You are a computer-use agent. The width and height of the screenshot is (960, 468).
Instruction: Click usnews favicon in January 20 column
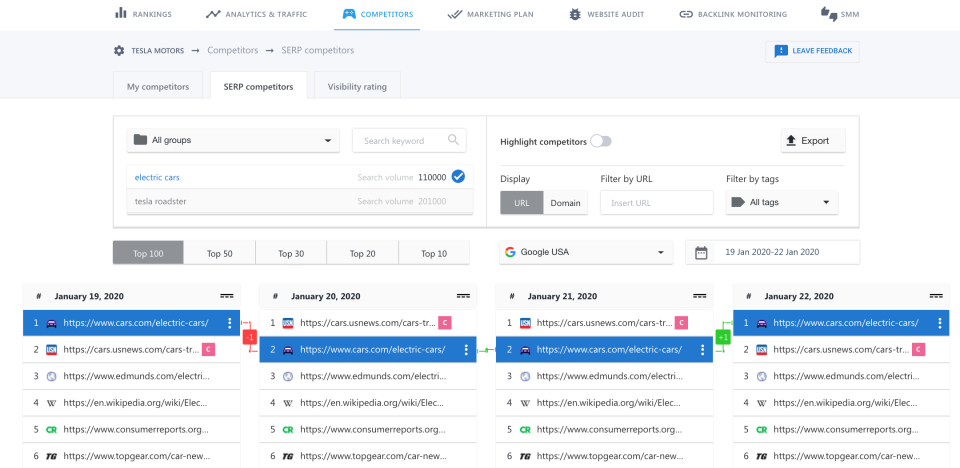pyautogui.click(x=288, y=323)
